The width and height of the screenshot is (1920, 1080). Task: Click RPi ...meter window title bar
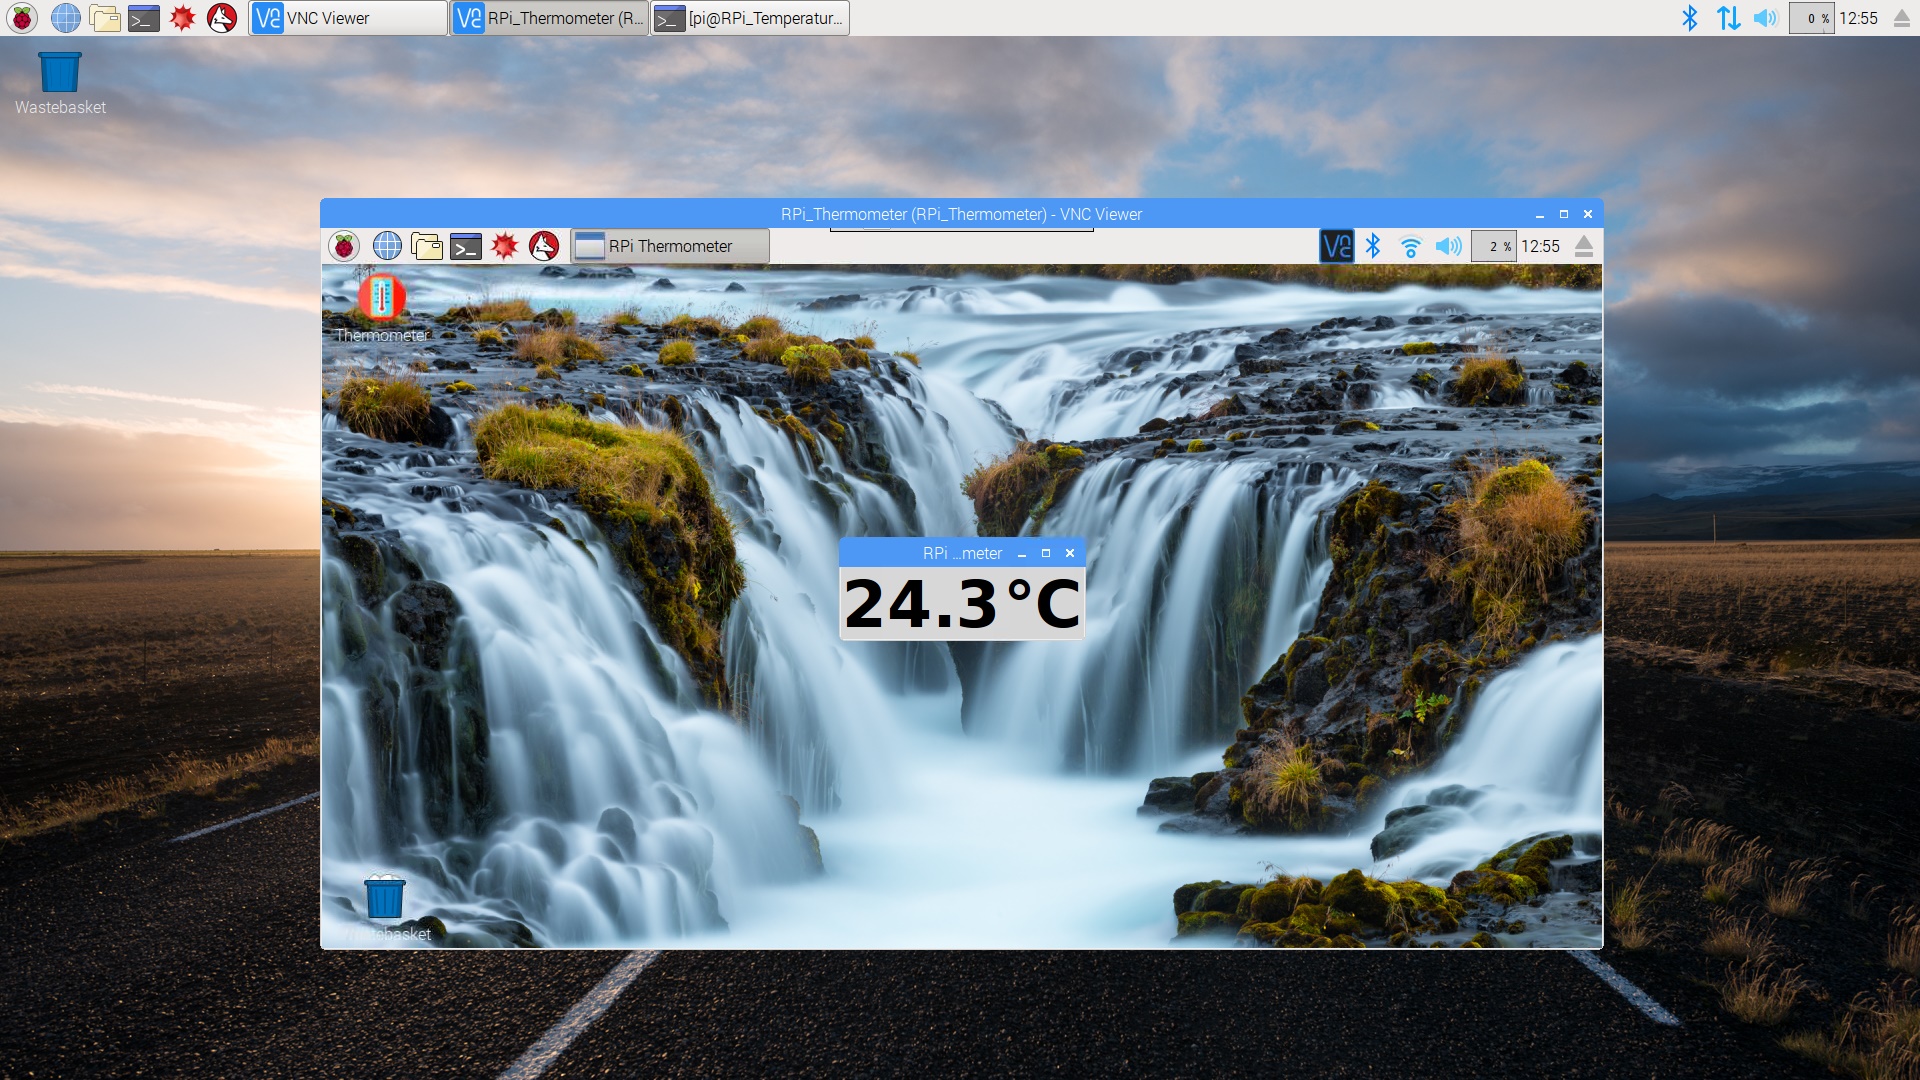click(962, 553)
